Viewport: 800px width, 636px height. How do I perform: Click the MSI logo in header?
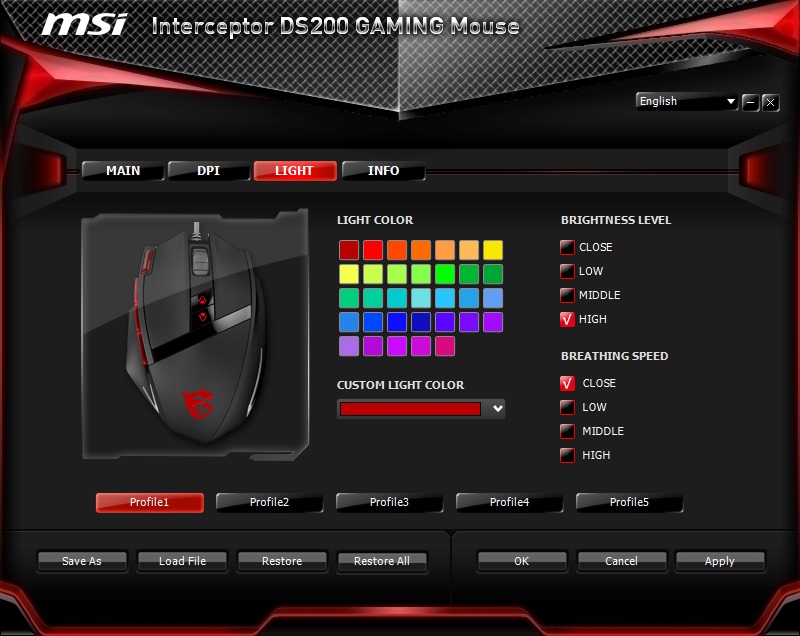(84, 24)
